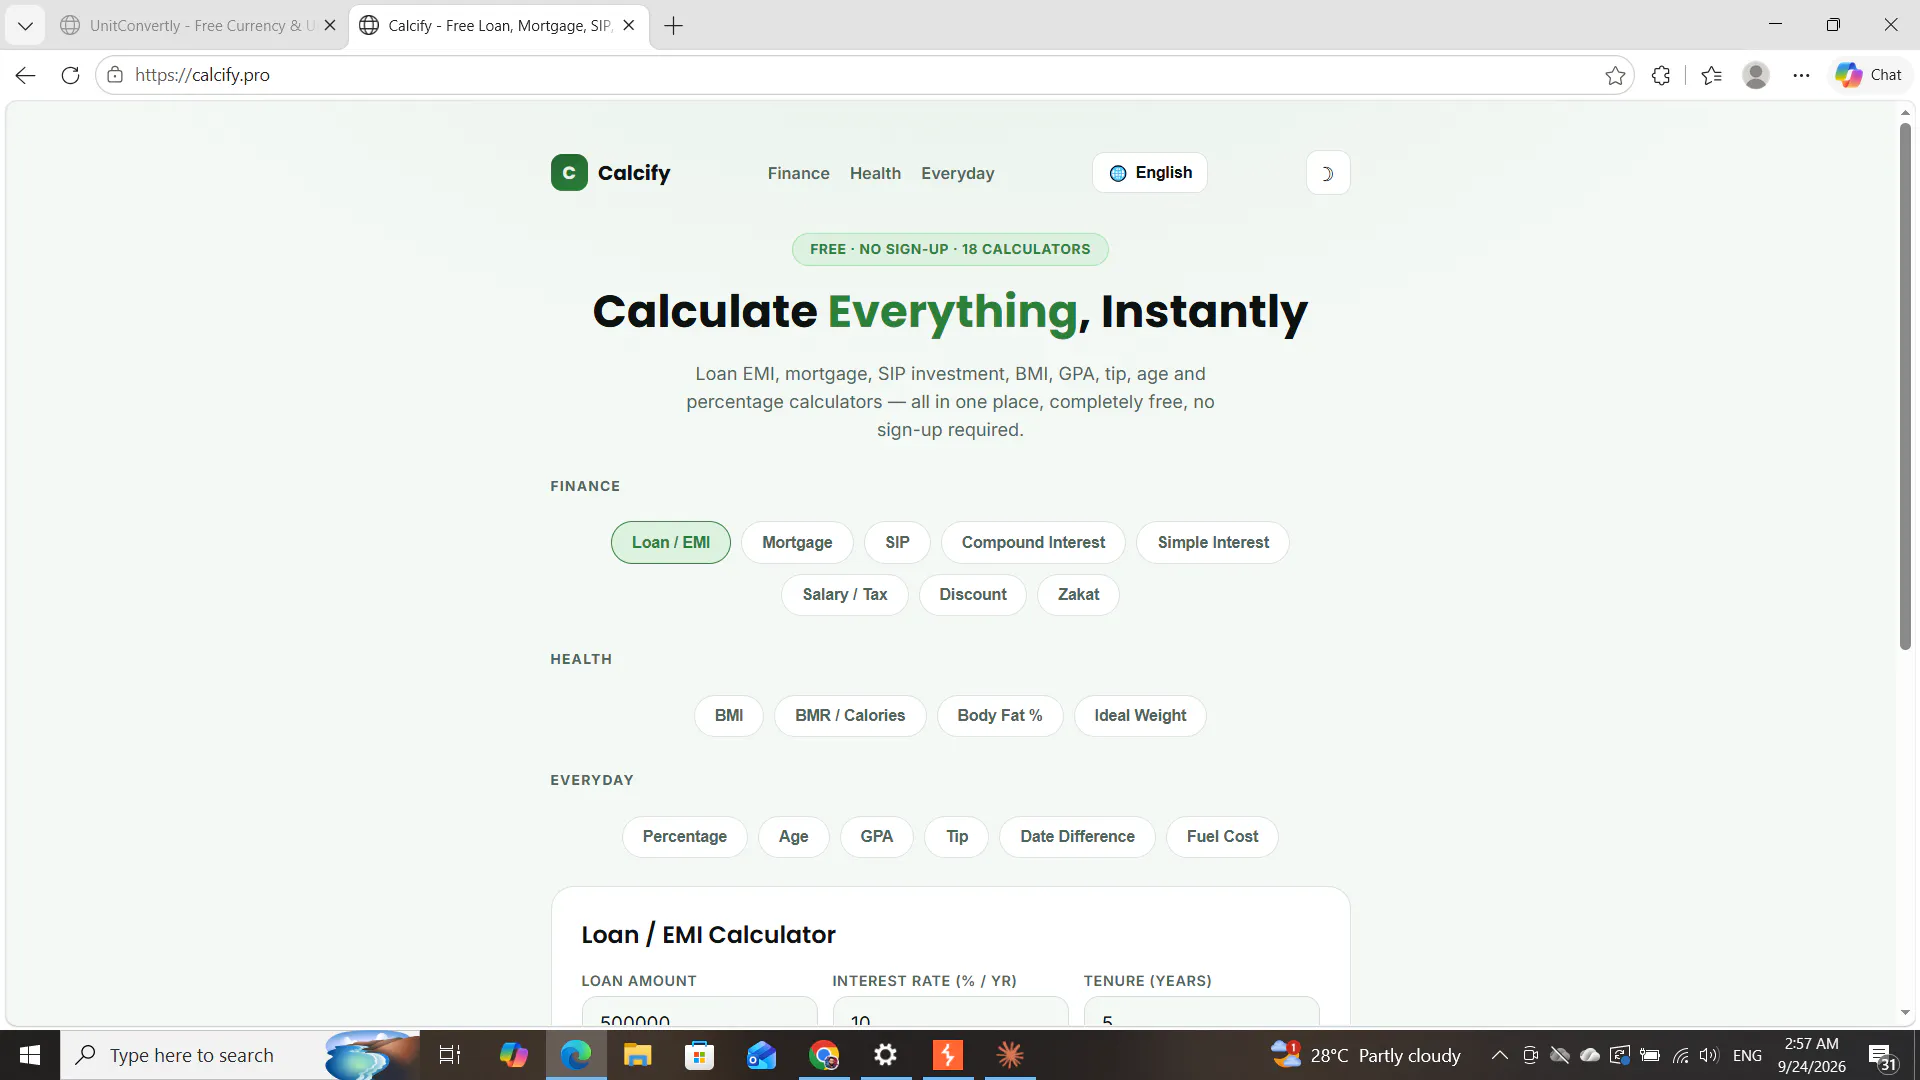This screenshot has width=1920, height=1080.
Task: Open the Everyday navigation menu
Action: (x=957, y=173)
